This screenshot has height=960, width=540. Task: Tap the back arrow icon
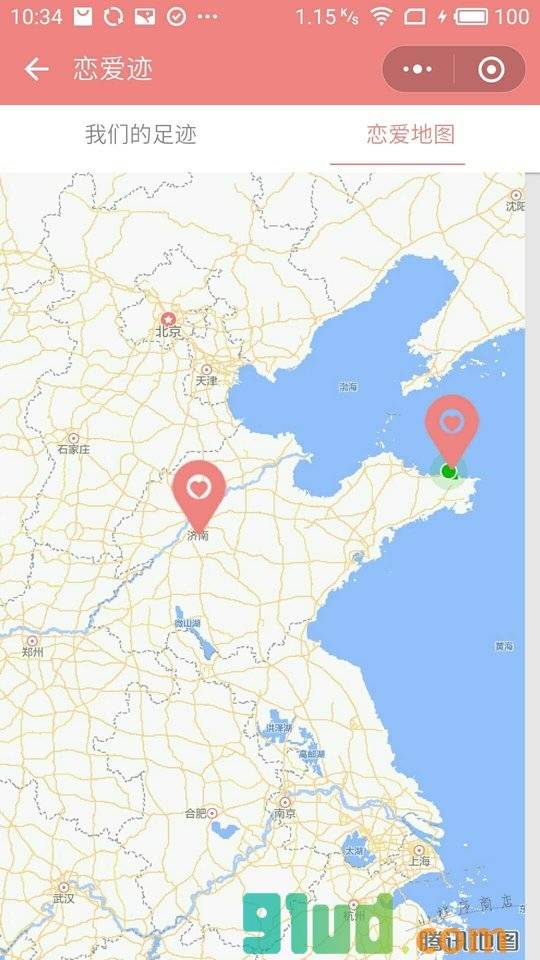tap(36, 69)
